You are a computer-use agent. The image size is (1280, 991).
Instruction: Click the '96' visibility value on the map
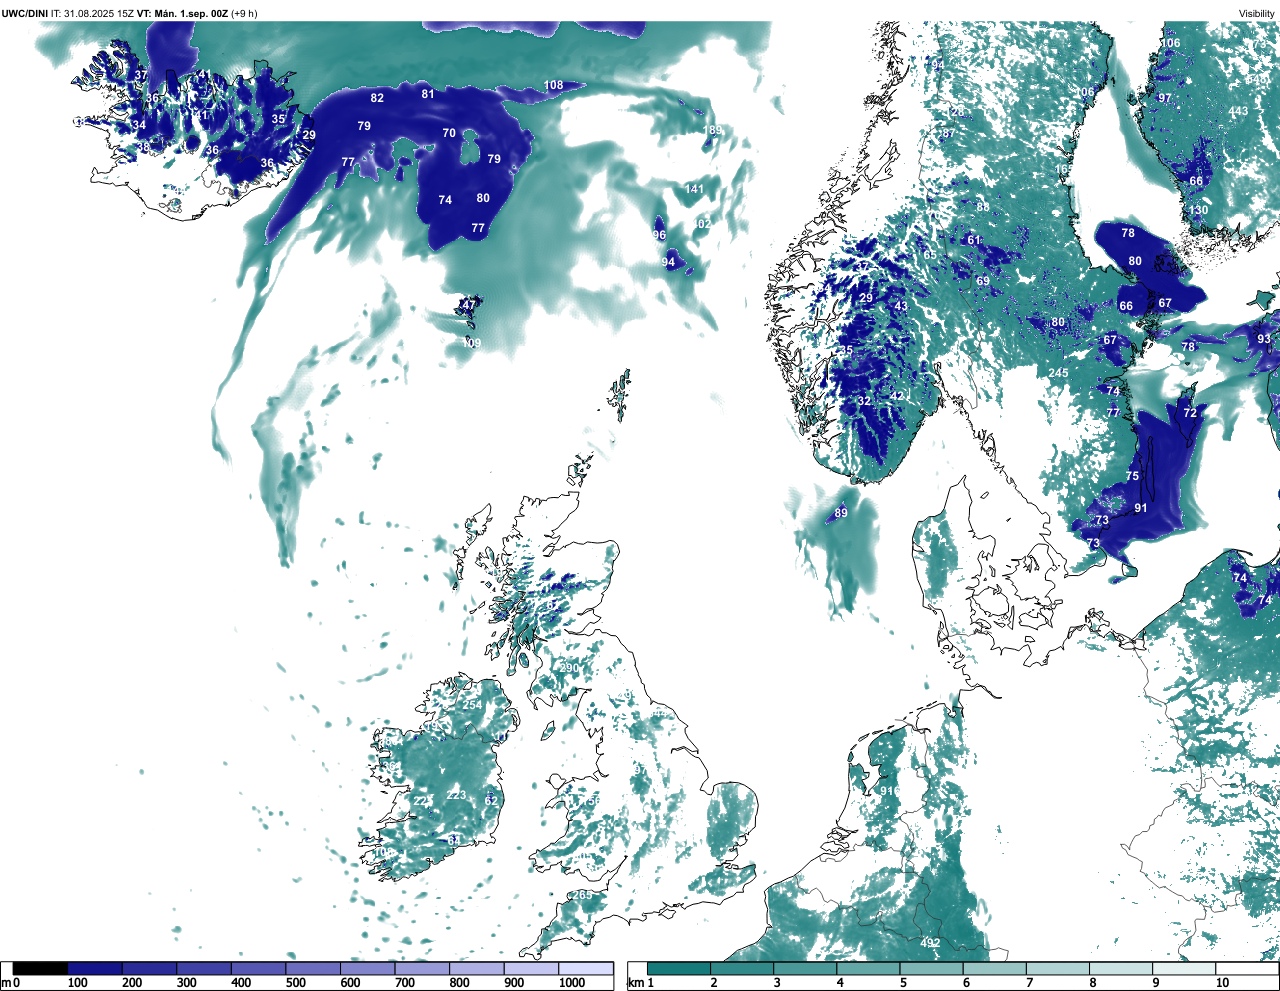point(659,235)
